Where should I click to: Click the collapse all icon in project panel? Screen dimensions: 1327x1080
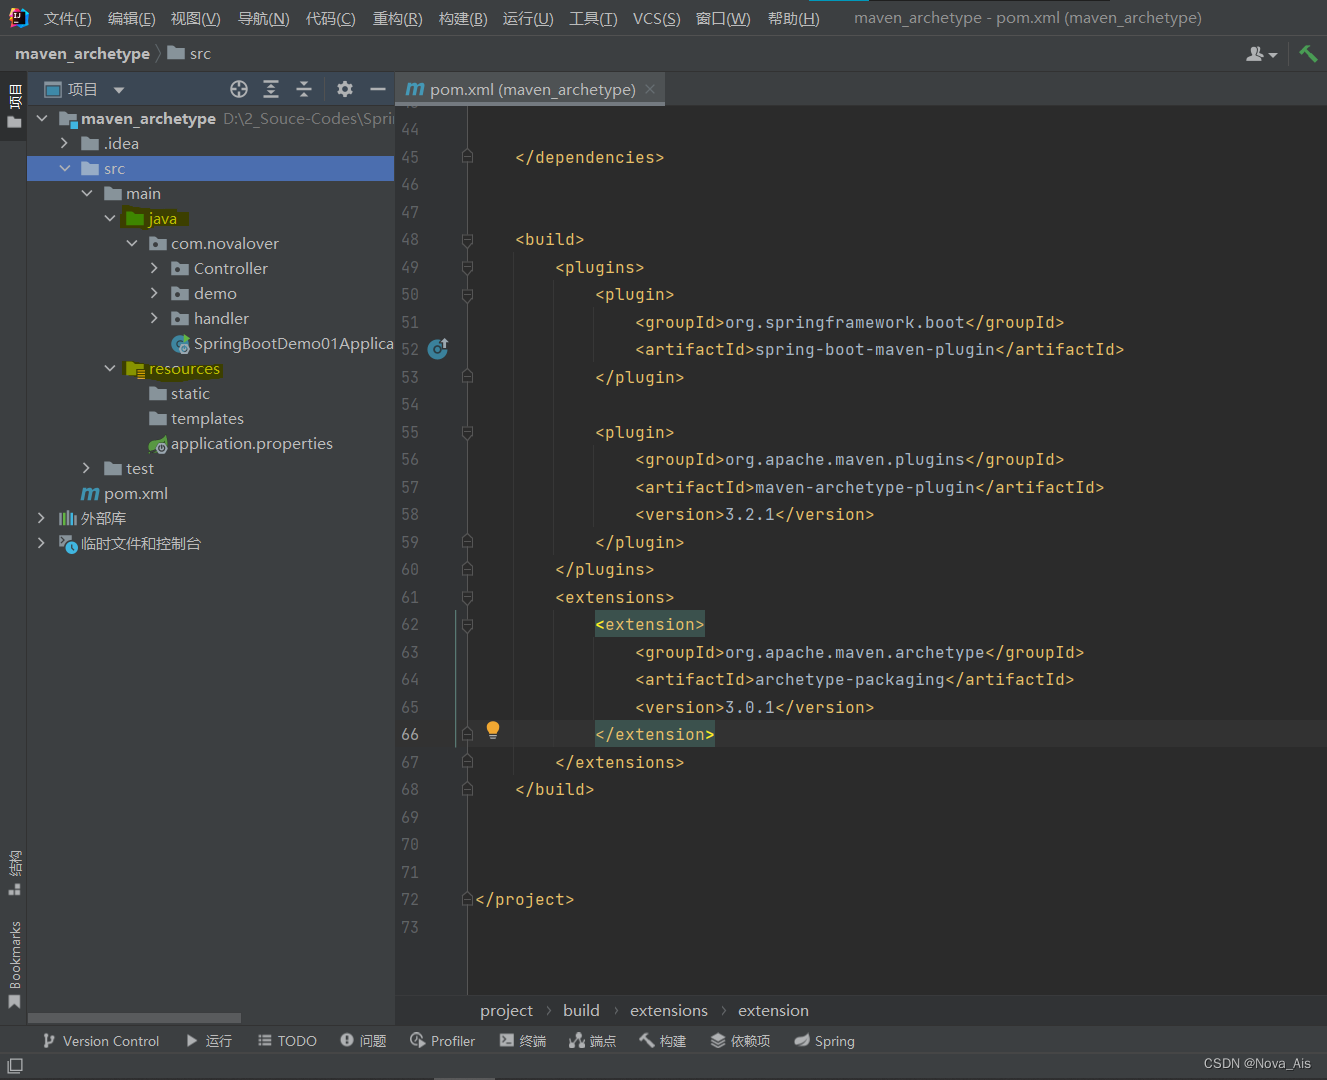304,89
